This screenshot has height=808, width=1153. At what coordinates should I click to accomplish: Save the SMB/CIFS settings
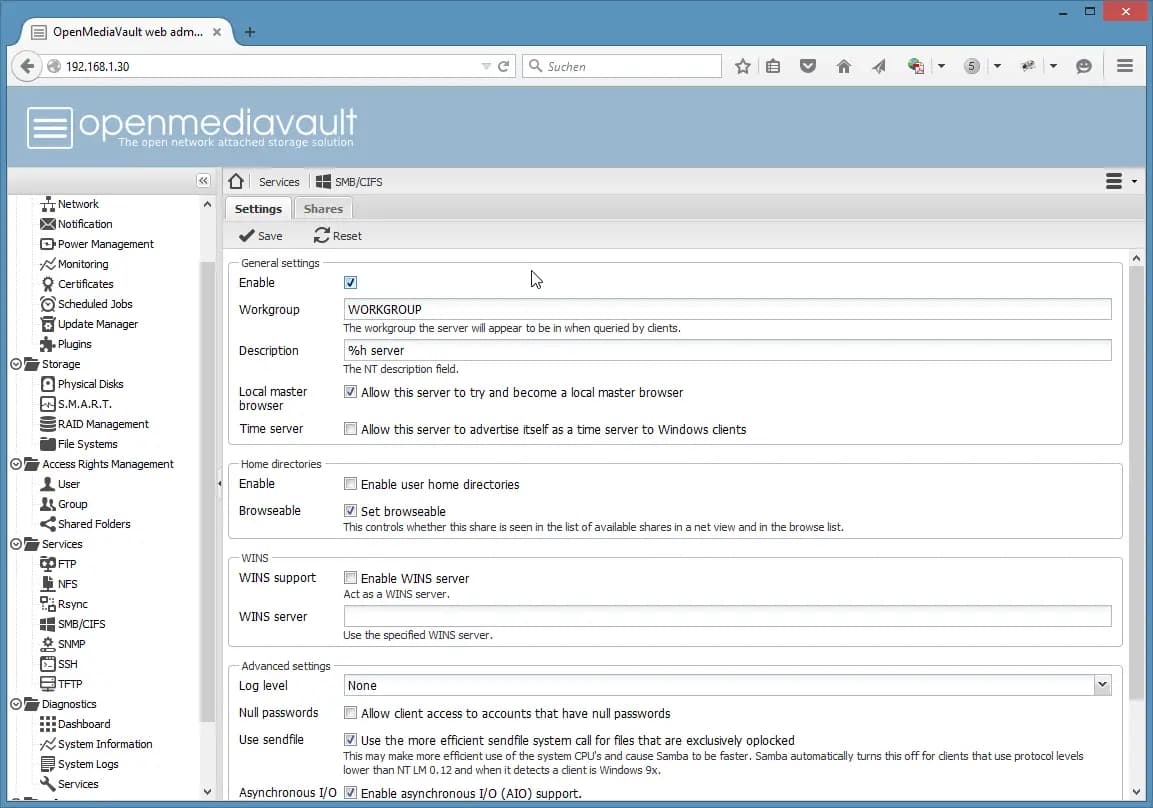click(260, 236)
